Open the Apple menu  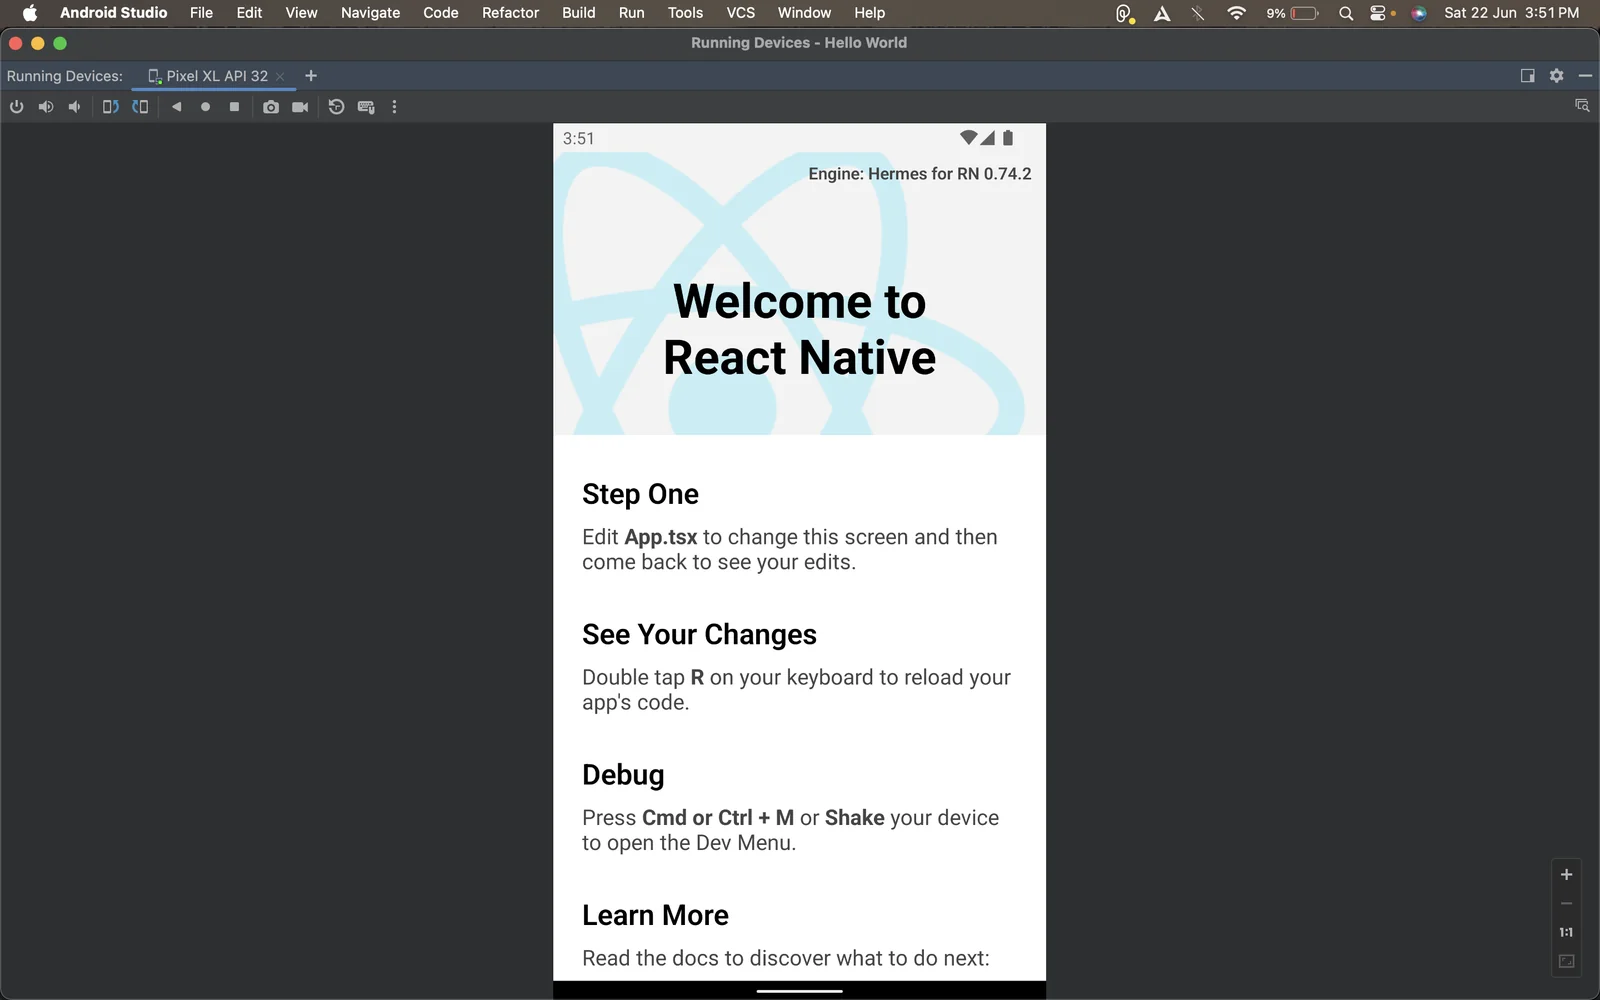click(29, 13)
